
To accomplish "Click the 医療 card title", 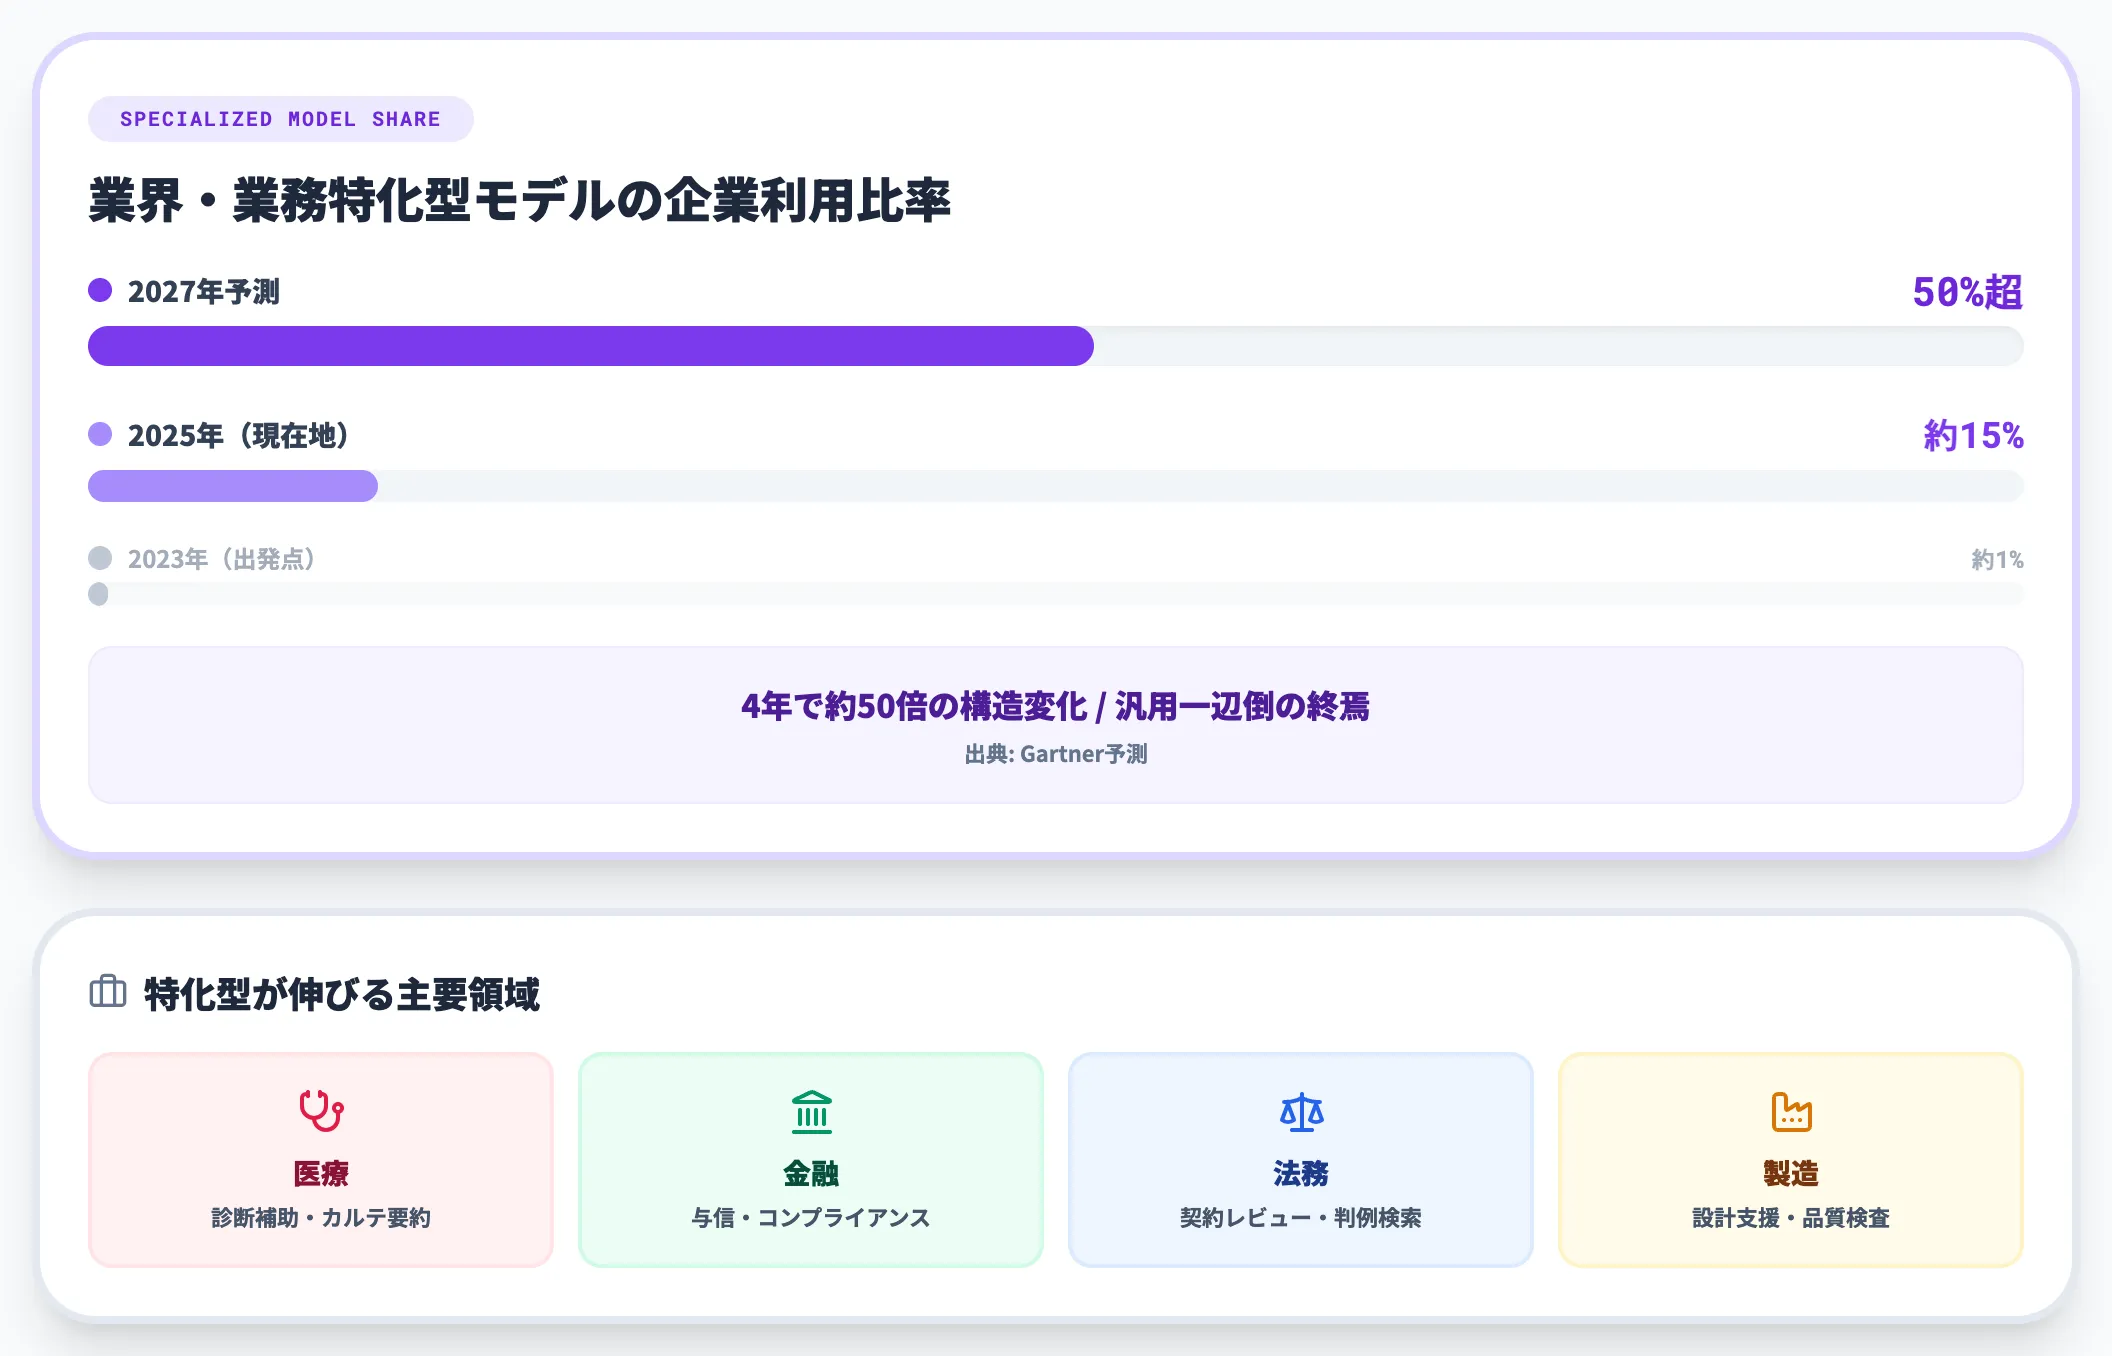I will point(321,1173).
